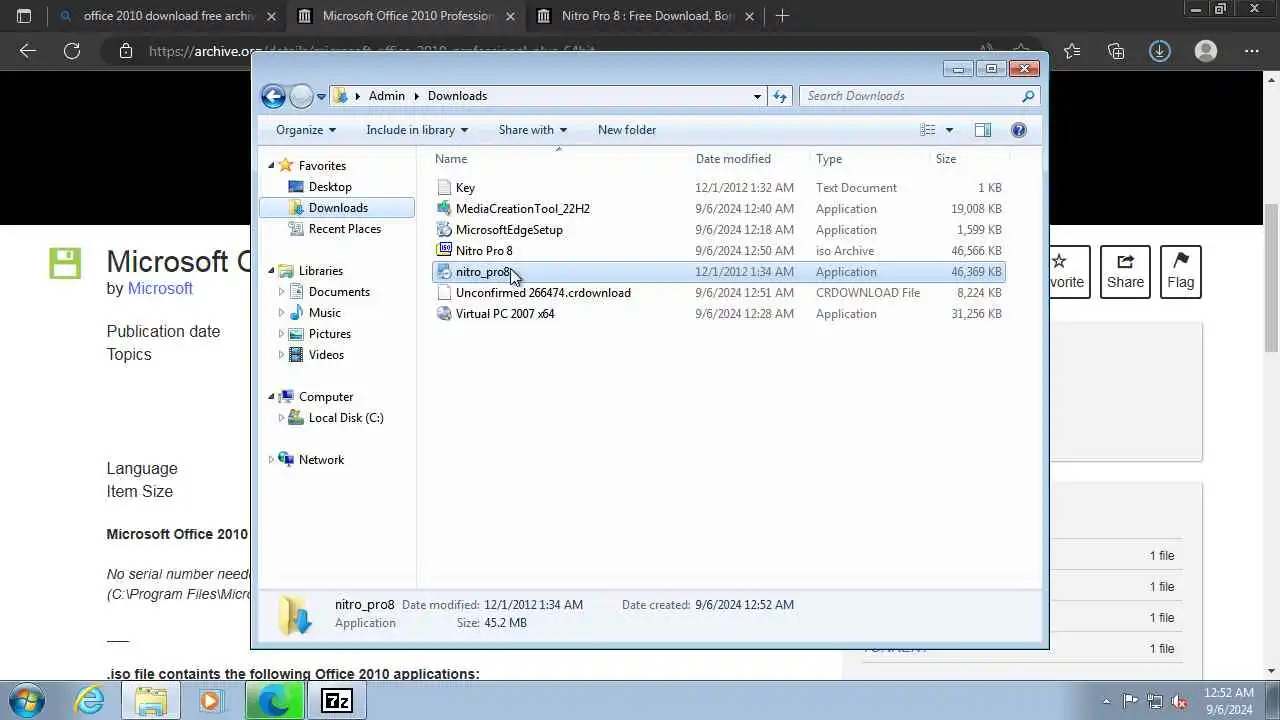Screen dimensions: 1280x720
Task: Sort by Date modified column header
Action: (750, 159)
